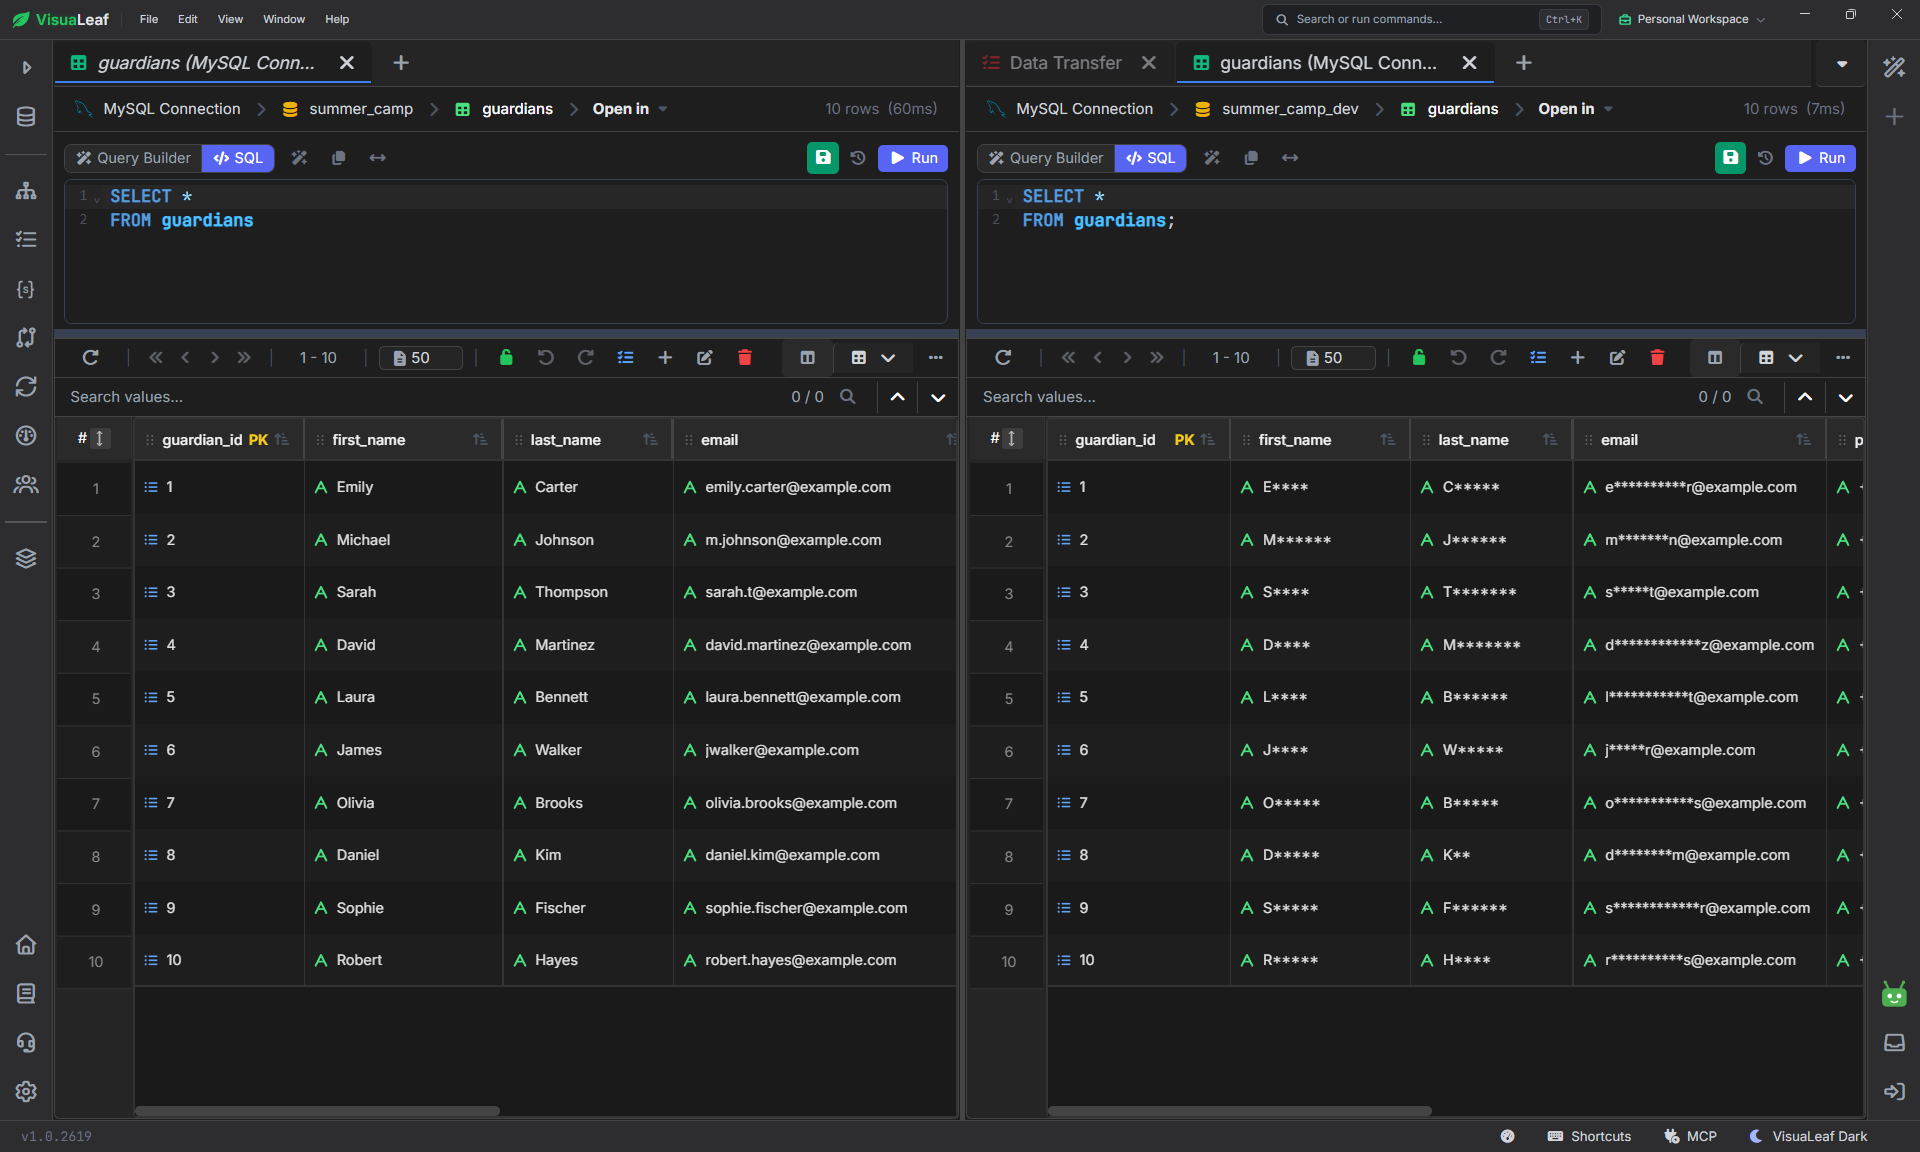Viewport: 1920px width, 1152px height.
Task: Open the layers stack sidebar icon
Action: point(26,558)
